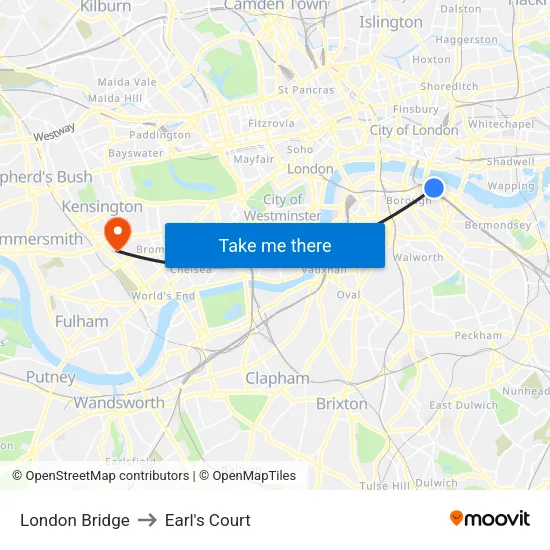Click the "Earl's Court" destination text
550x550 pixels.
tap(208, 520)
